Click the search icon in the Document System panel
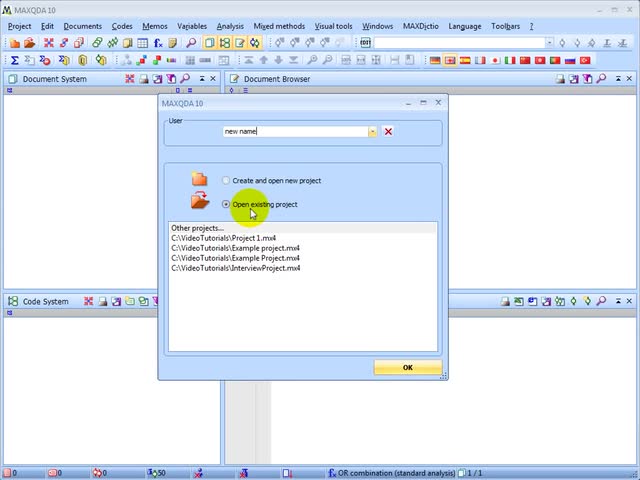This screenshot has height=480, width=640. pyautogui.click(x=185, y=78)
